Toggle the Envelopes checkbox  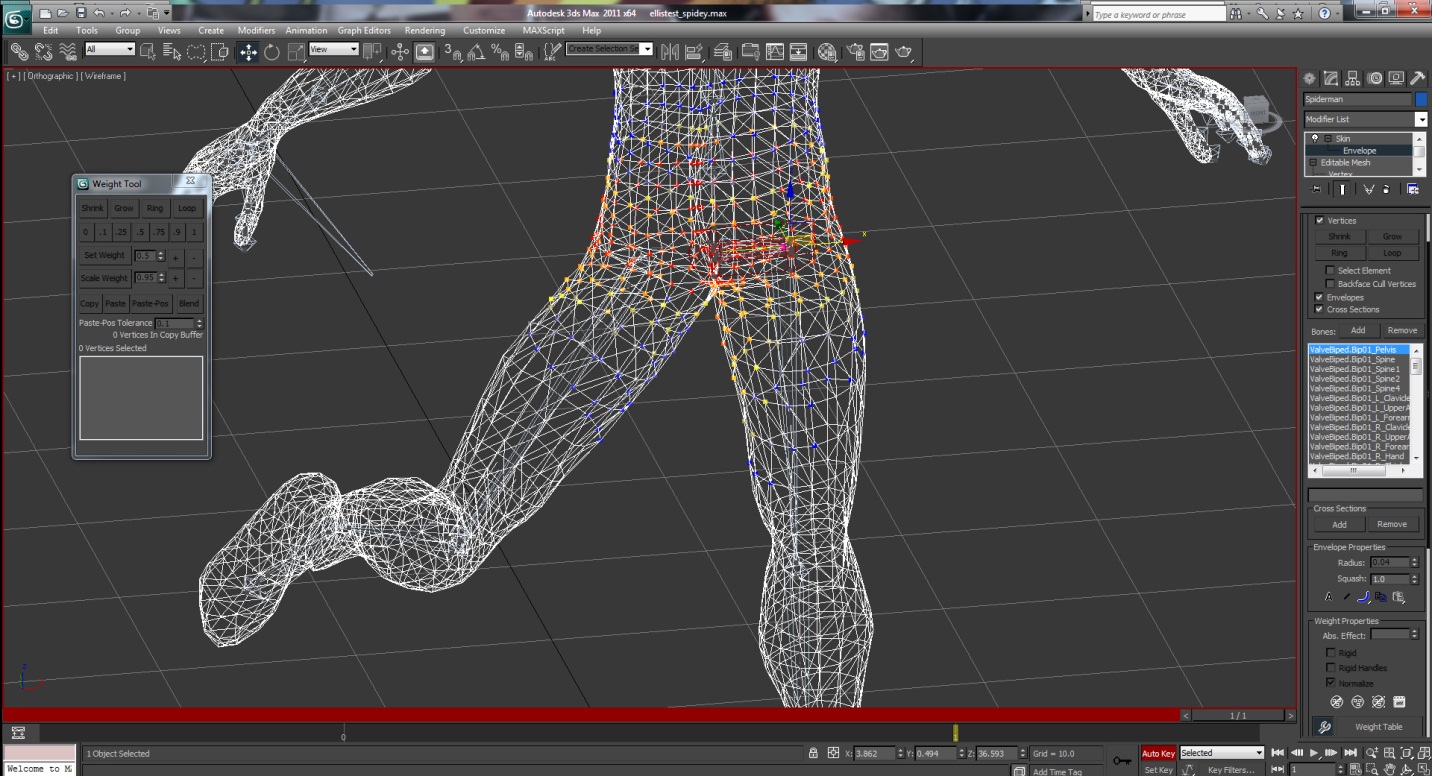pyautogui.click(x=1319, y=297)
